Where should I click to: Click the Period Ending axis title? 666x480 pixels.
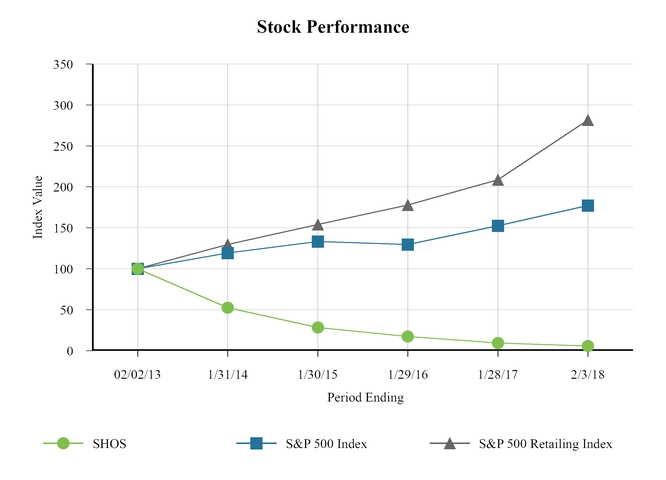tap(365, 397)
